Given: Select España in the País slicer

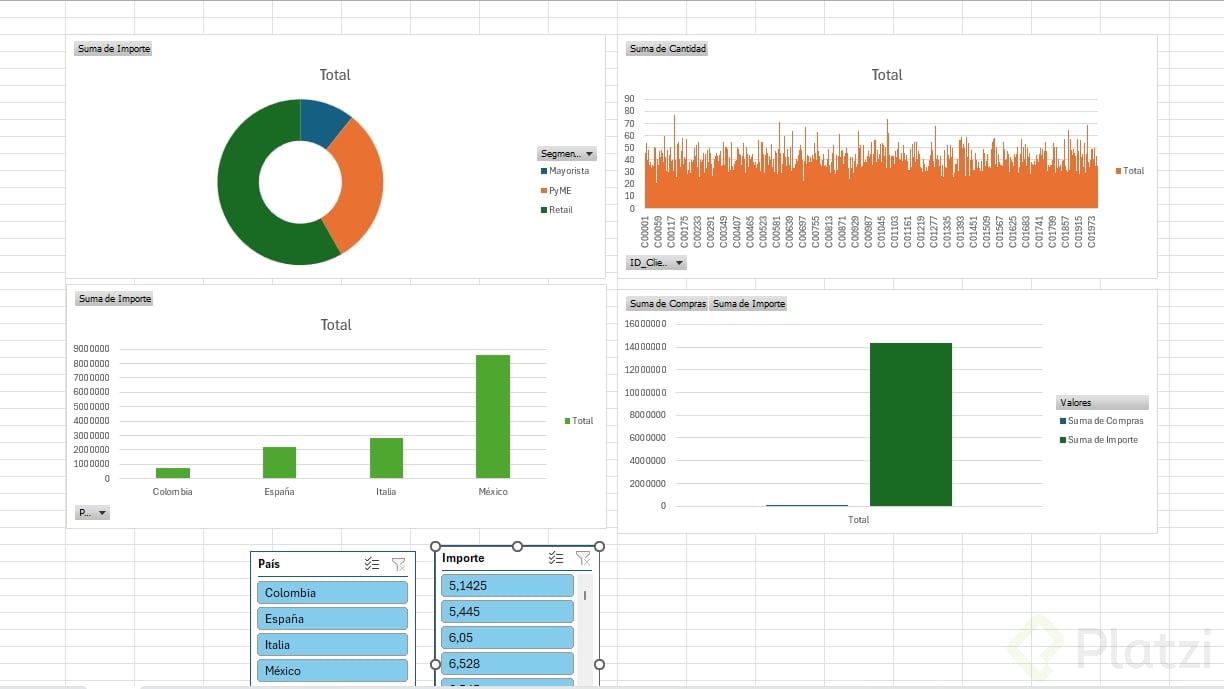Looking at the screenshot, I should click(x=332, y=619).
